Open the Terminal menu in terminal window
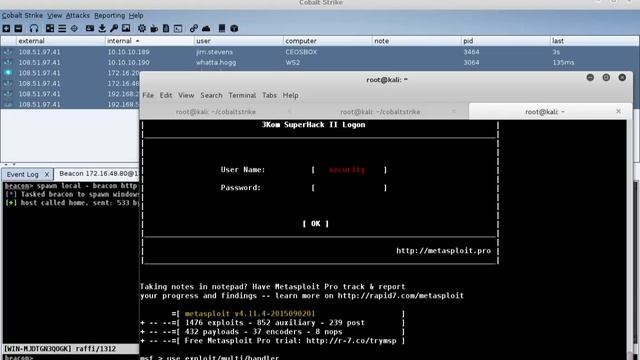The image size is (640, 360). coord(242,95)
